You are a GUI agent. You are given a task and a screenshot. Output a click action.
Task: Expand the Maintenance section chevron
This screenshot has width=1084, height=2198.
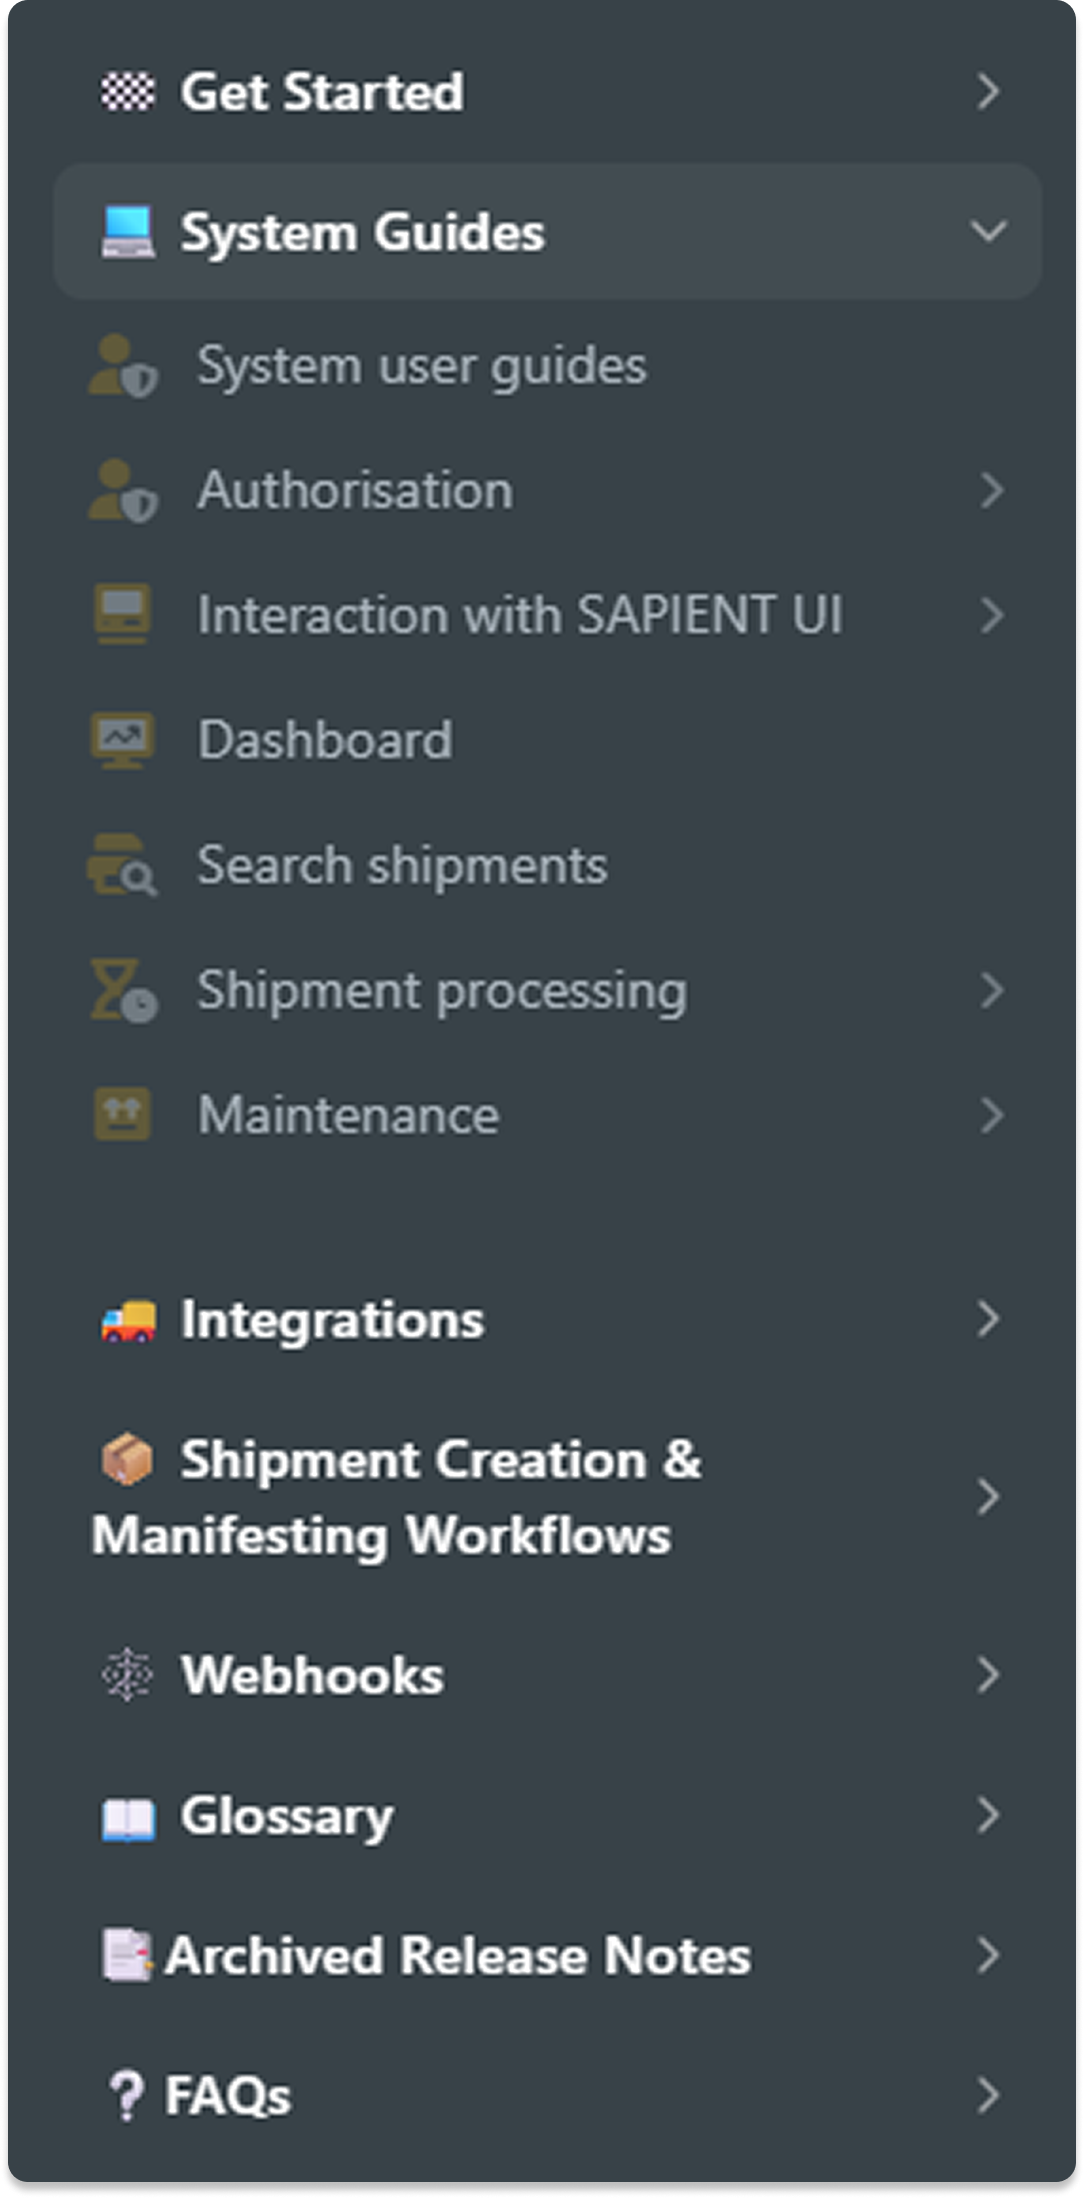coord(991,1115)
